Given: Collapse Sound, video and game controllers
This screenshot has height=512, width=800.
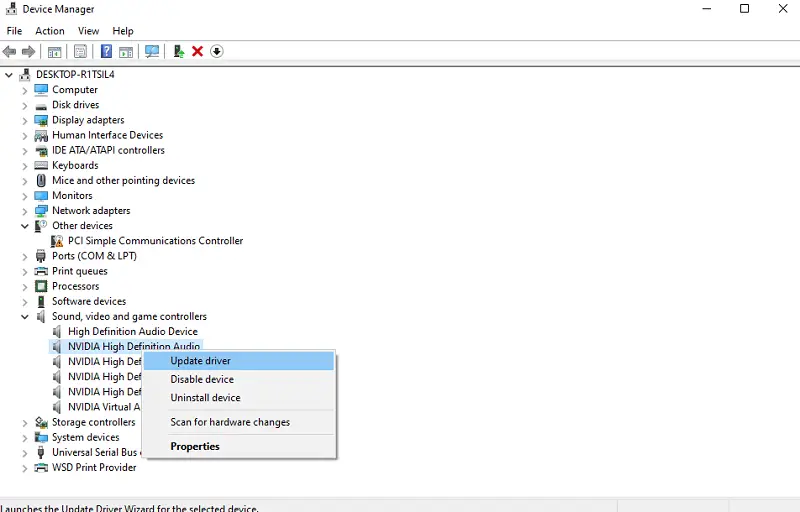Looking at the screenshot, I should click(24, 317).
